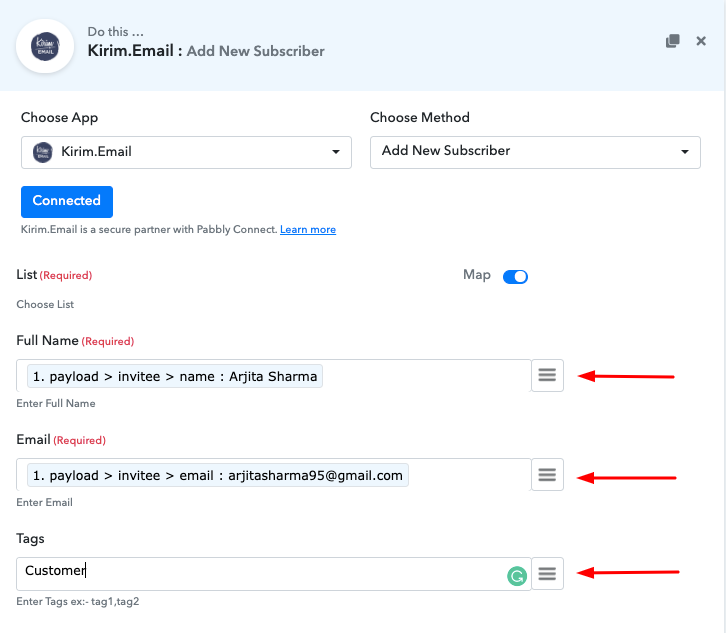The width and height of the screenshot is (726, 633).
Task: Click the Choose List helper text
Action: click(x=45, y=304)
